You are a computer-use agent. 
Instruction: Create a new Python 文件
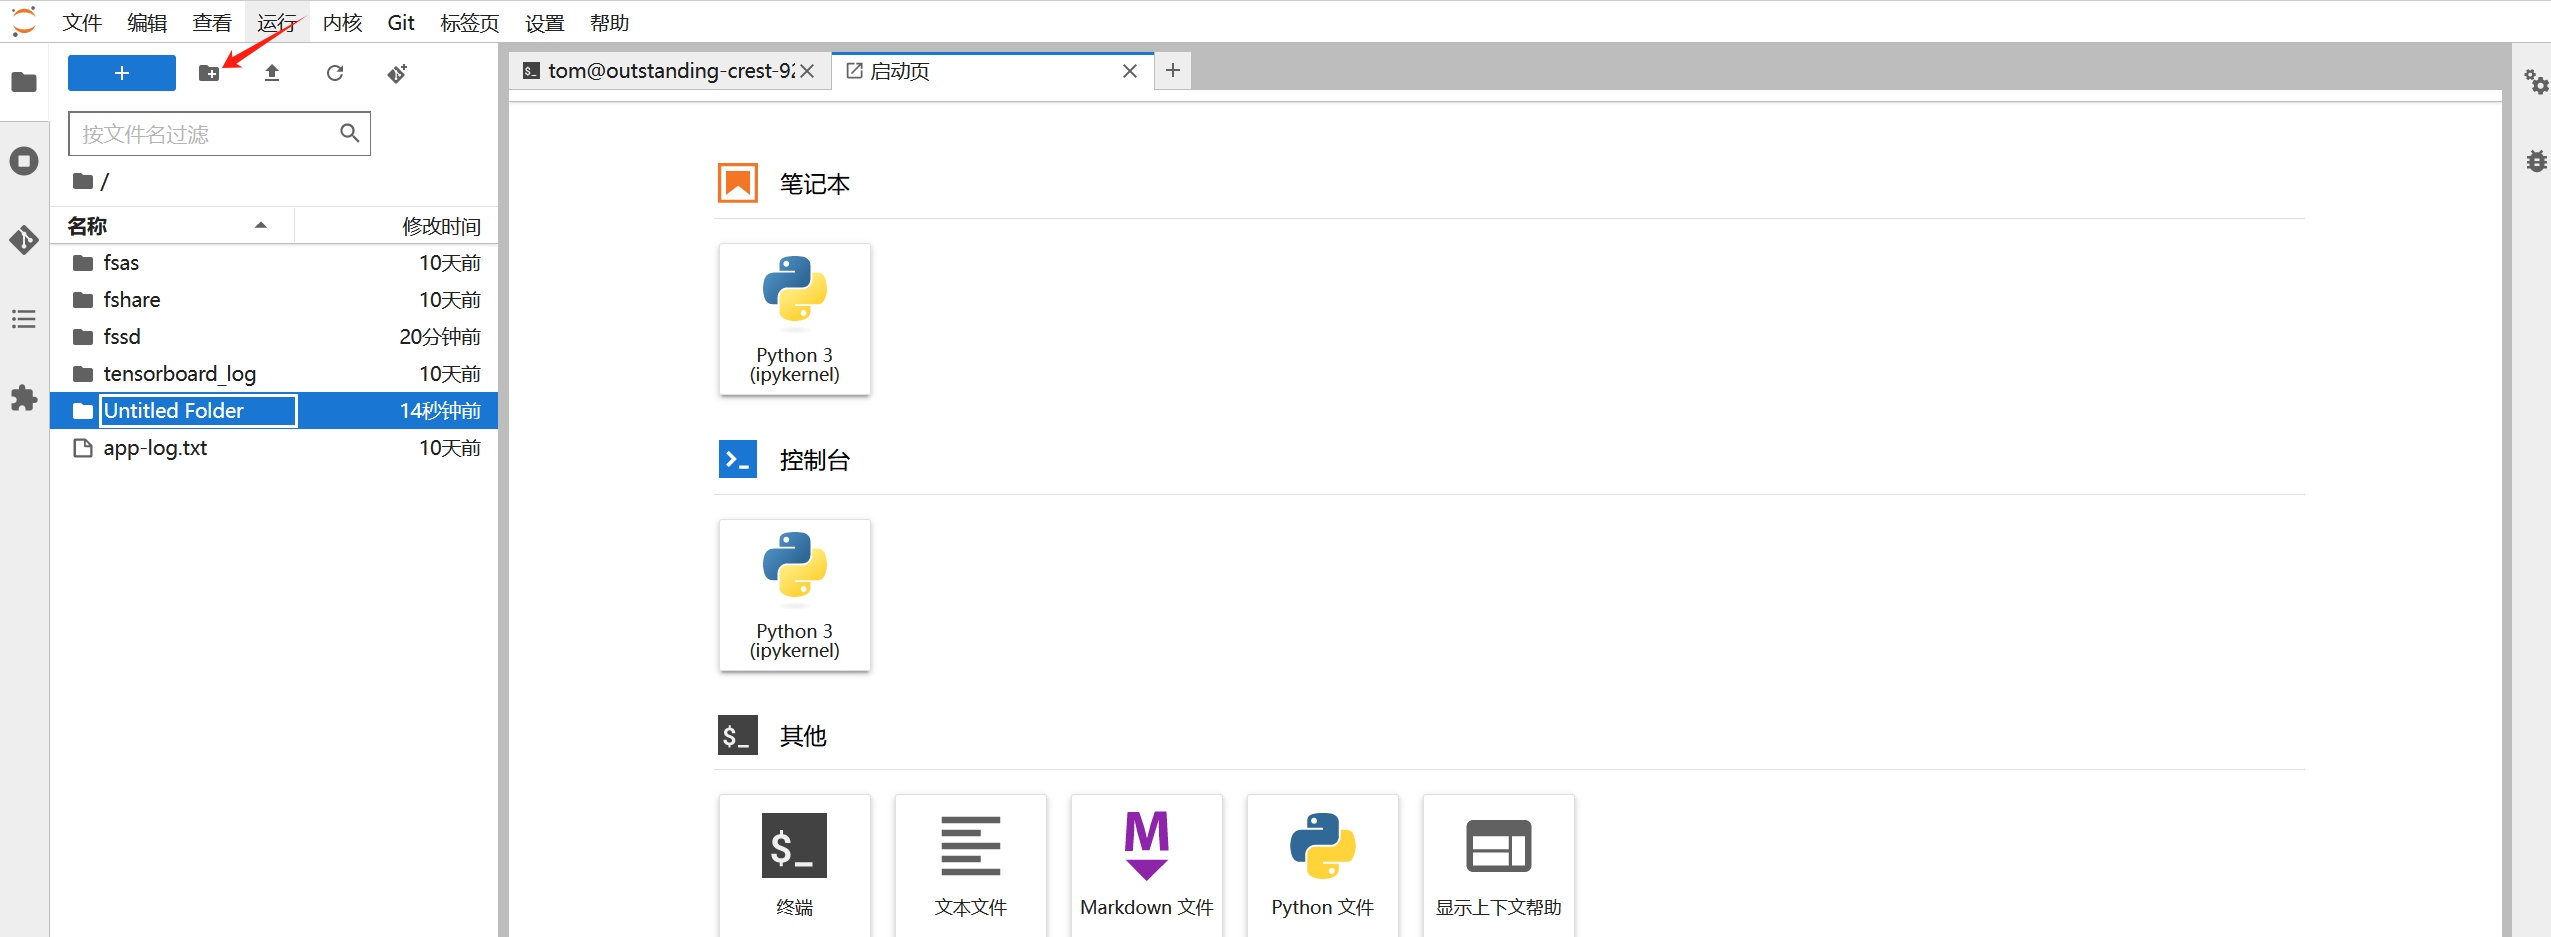[1323, 866]
